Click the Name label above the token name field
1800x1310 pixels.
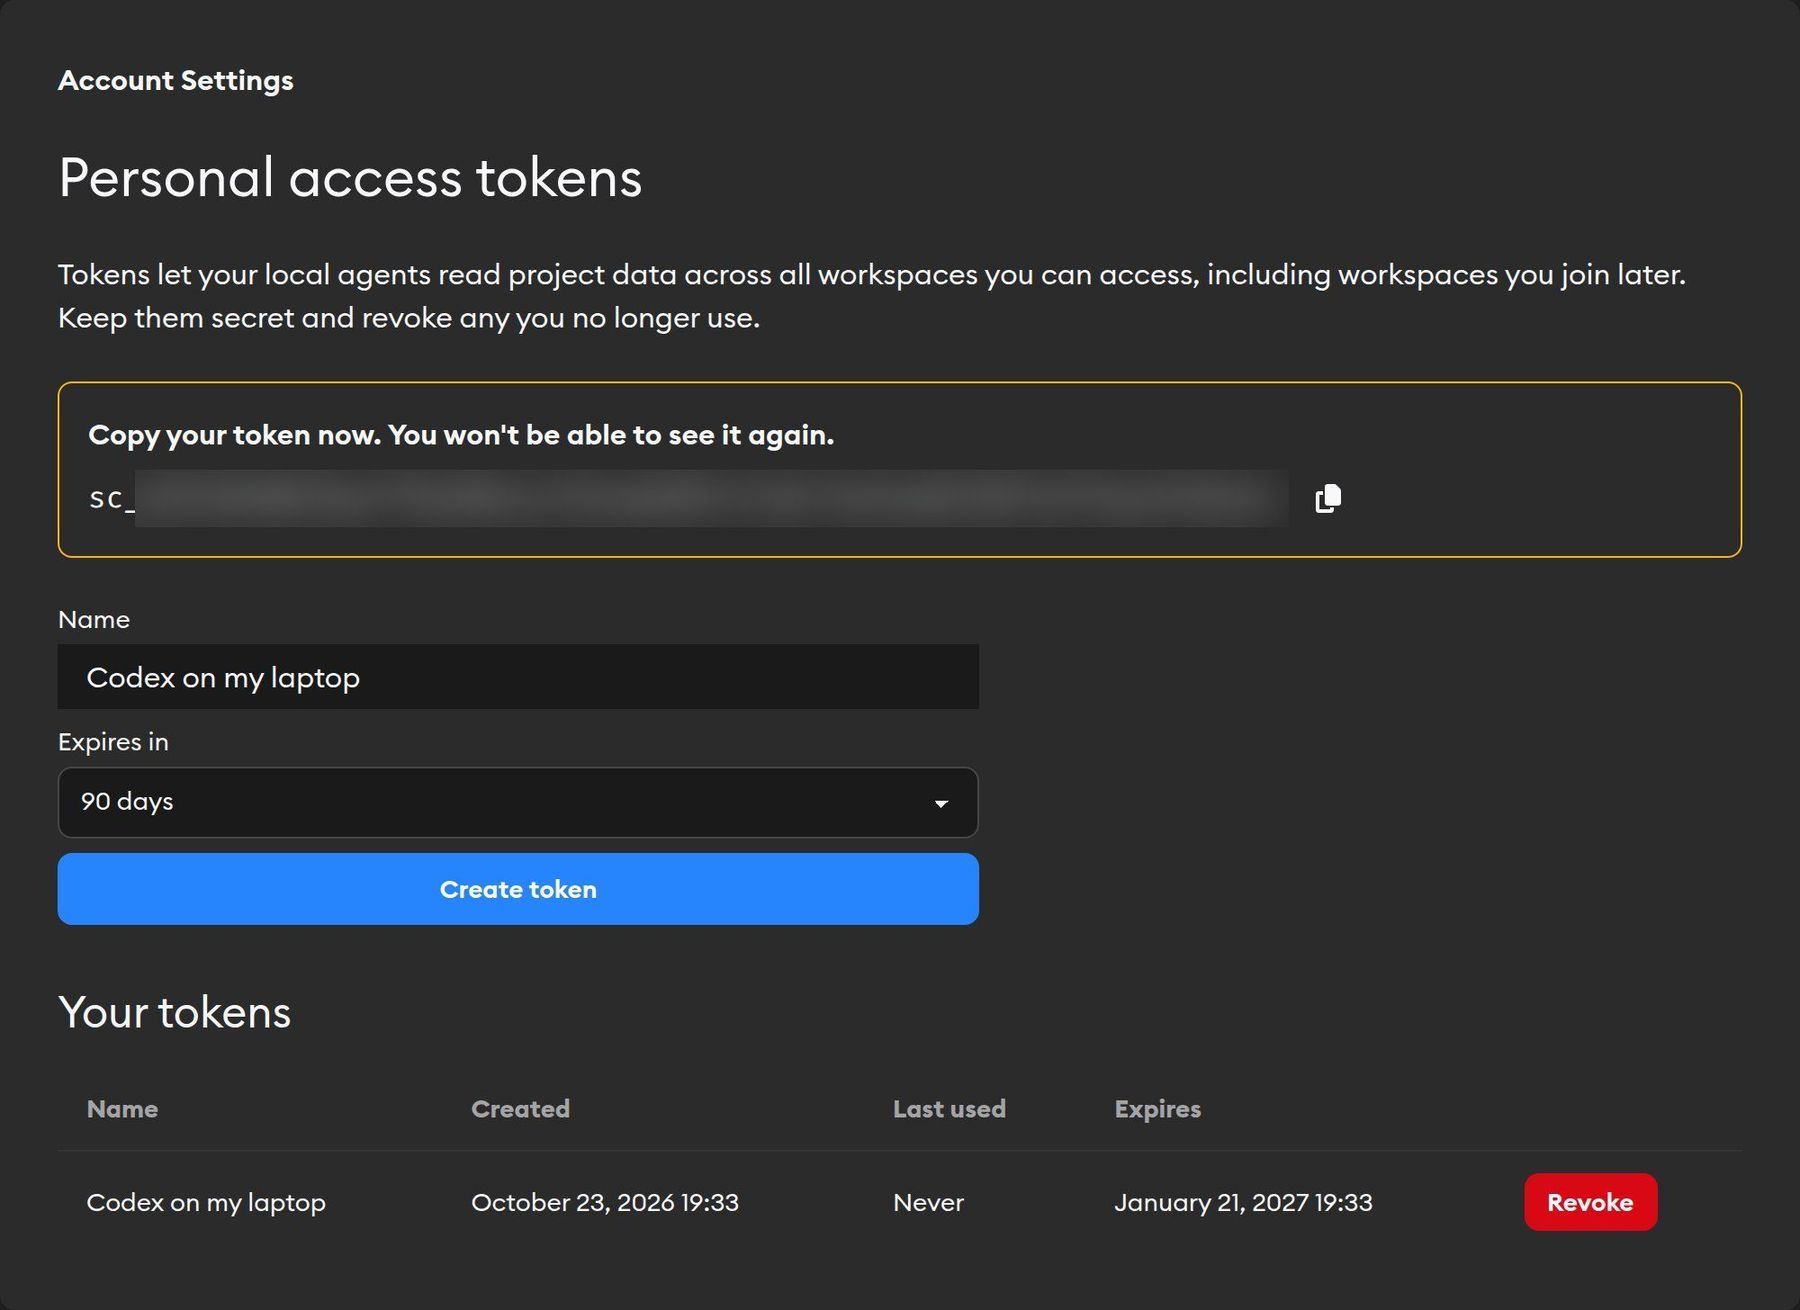(x=94, y=619)
